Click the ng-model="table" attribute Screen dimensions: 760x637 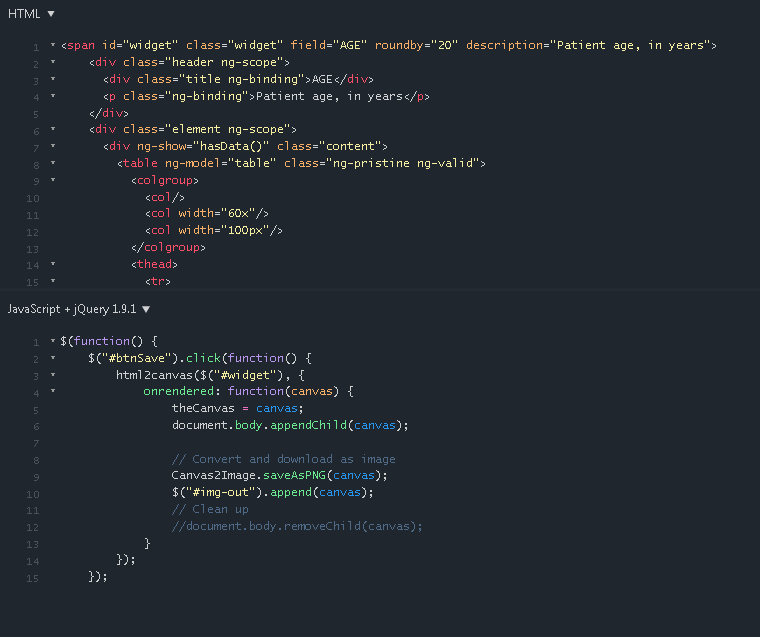pos(221,163)
